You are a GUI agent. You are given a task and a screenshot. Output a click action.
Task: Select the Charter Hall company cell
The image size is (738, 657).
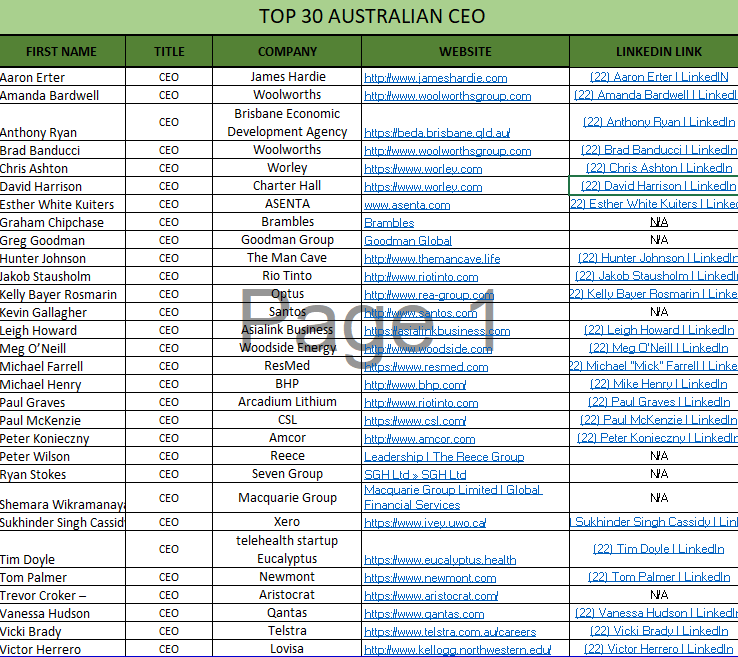[x=287, y=186]
